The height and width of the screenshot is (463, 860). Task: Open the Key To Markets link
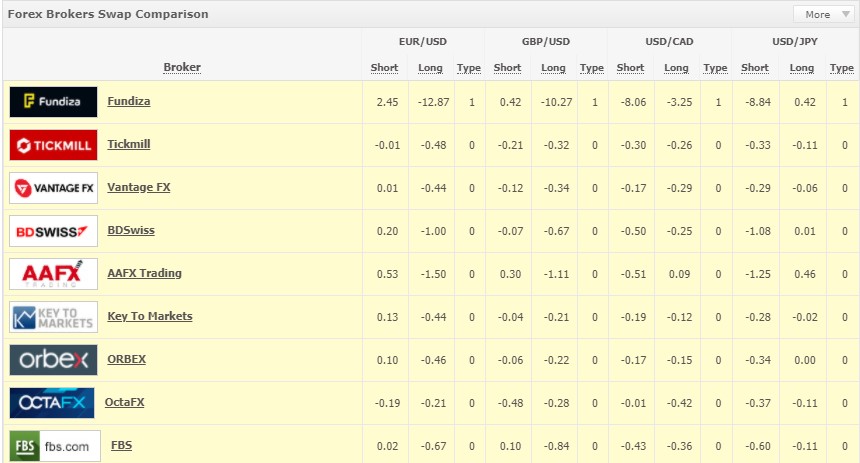150,316
